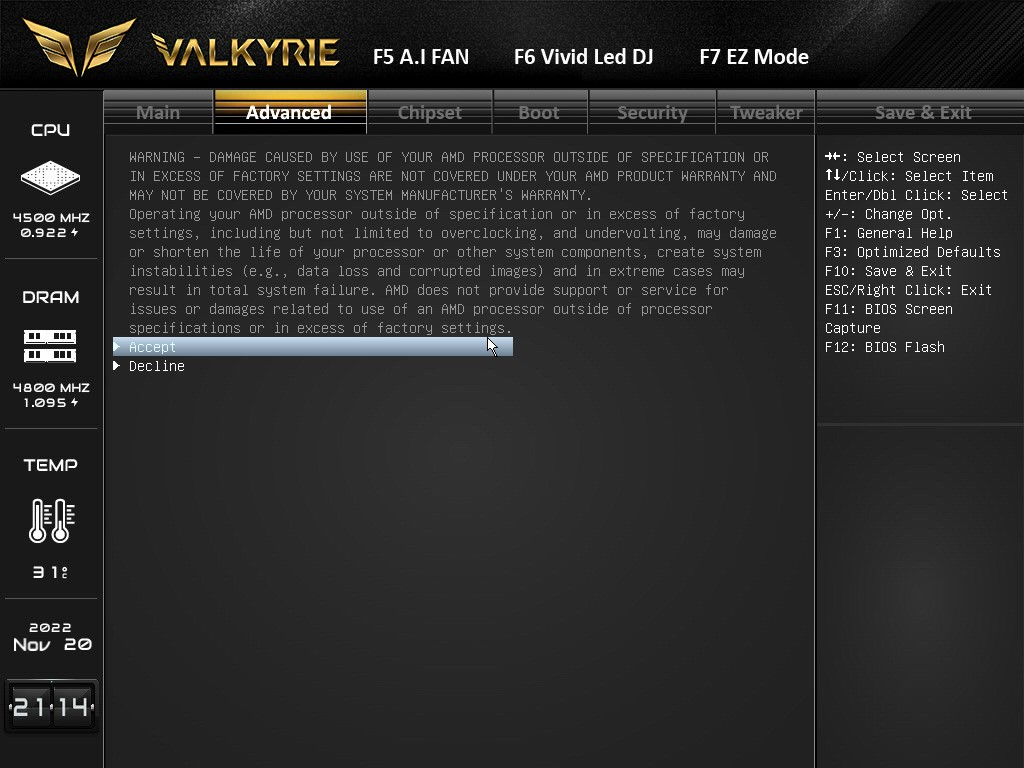Click the TEMP thermometer icon
The width and height of the screenshot is (1024, 768).
coord(50,520)
